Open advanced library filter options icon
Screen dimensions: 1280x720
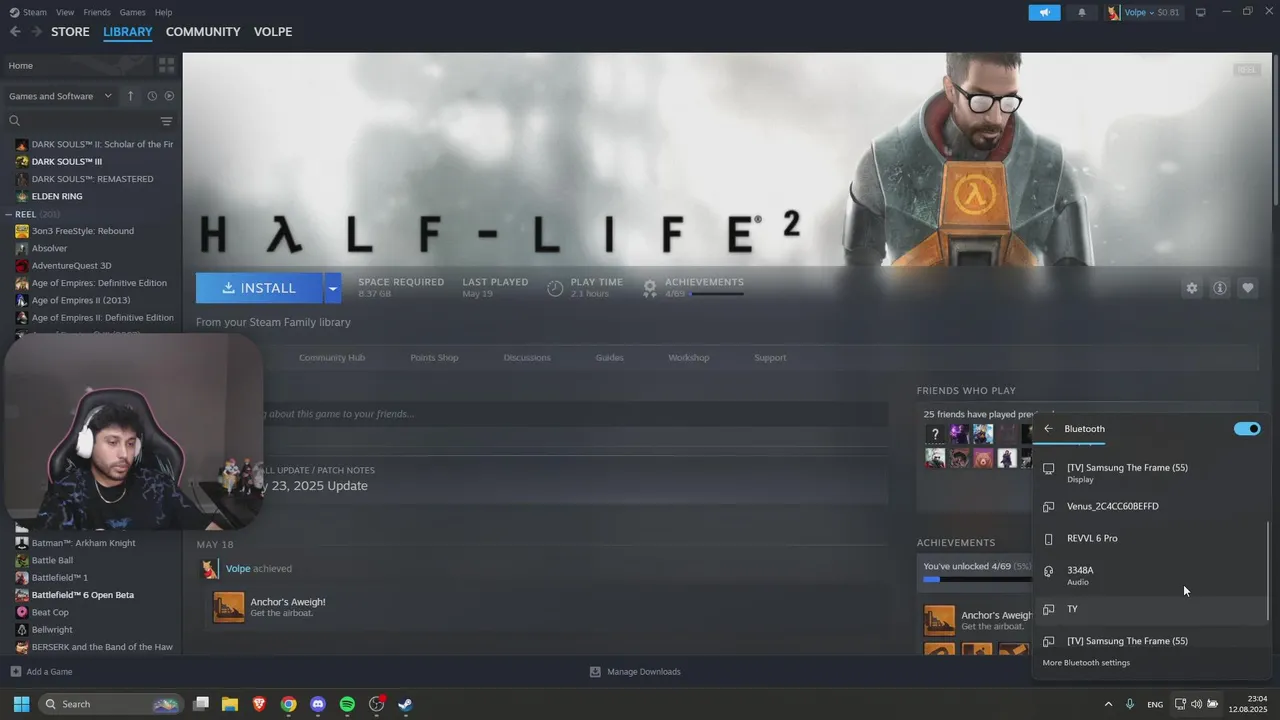[166, 121]
